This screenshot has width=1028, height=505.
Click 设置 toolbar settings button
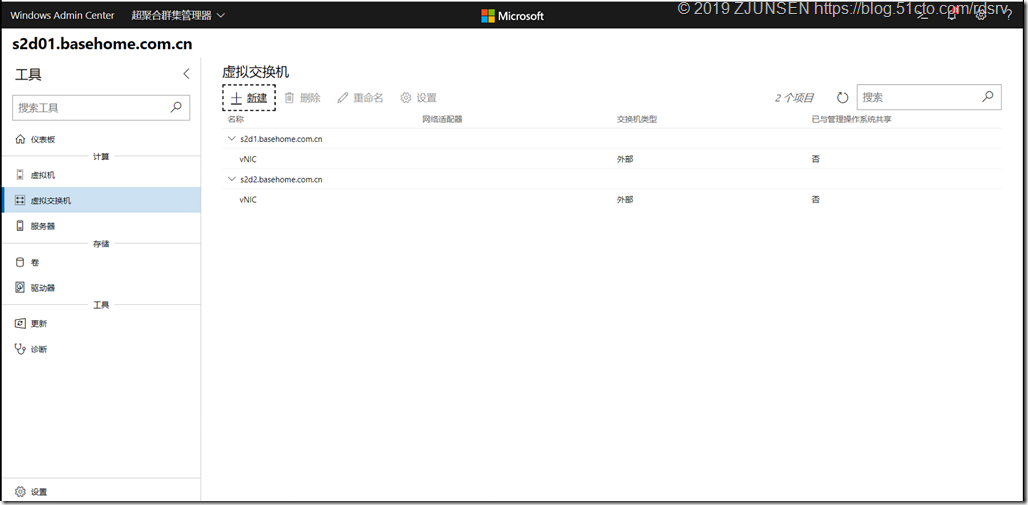(x=418, y=98)
